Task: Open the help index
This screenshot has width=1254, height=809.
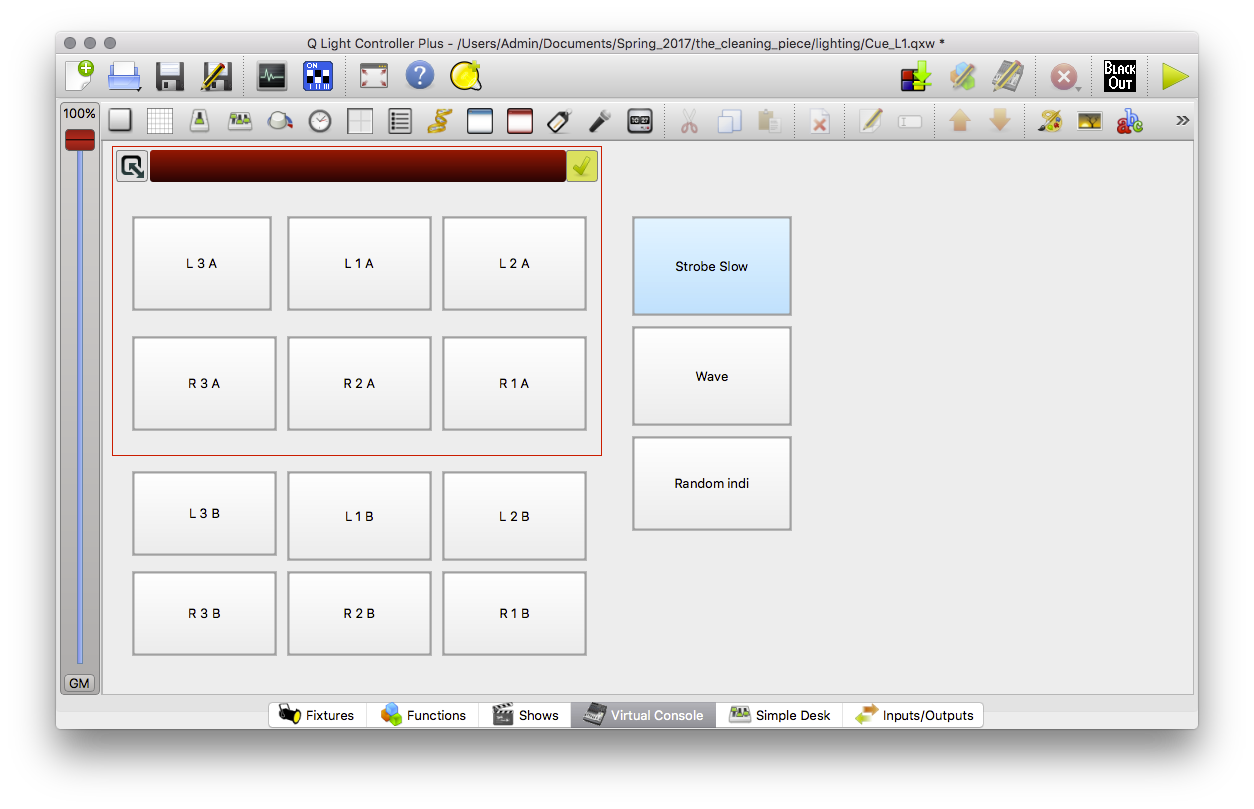Action: [420, 76]
